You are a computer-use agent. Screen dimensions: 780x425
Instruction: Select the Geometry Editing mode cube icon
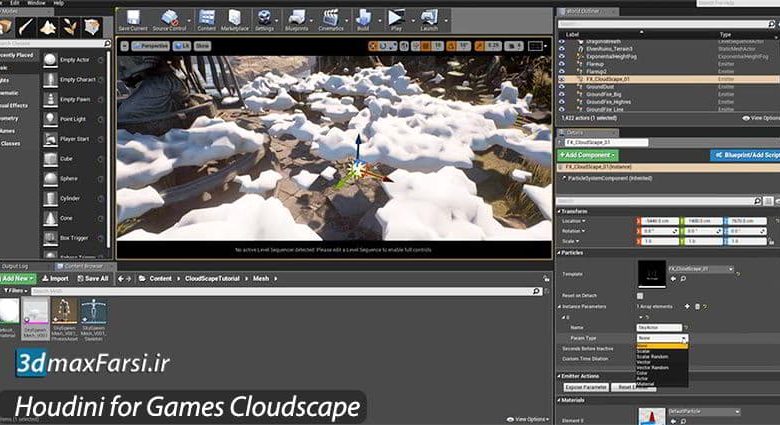(x=92, y=27)
